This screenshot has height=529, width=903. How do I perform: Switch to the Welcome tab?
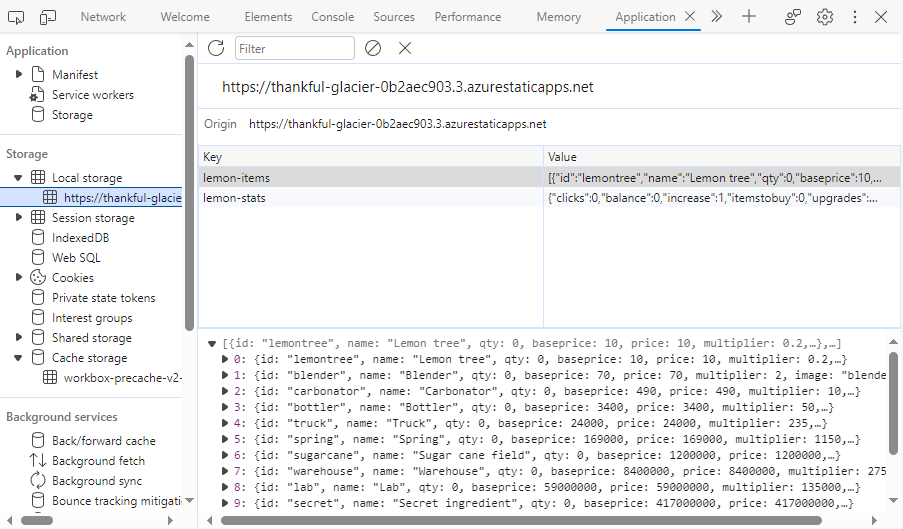point(185,17)
